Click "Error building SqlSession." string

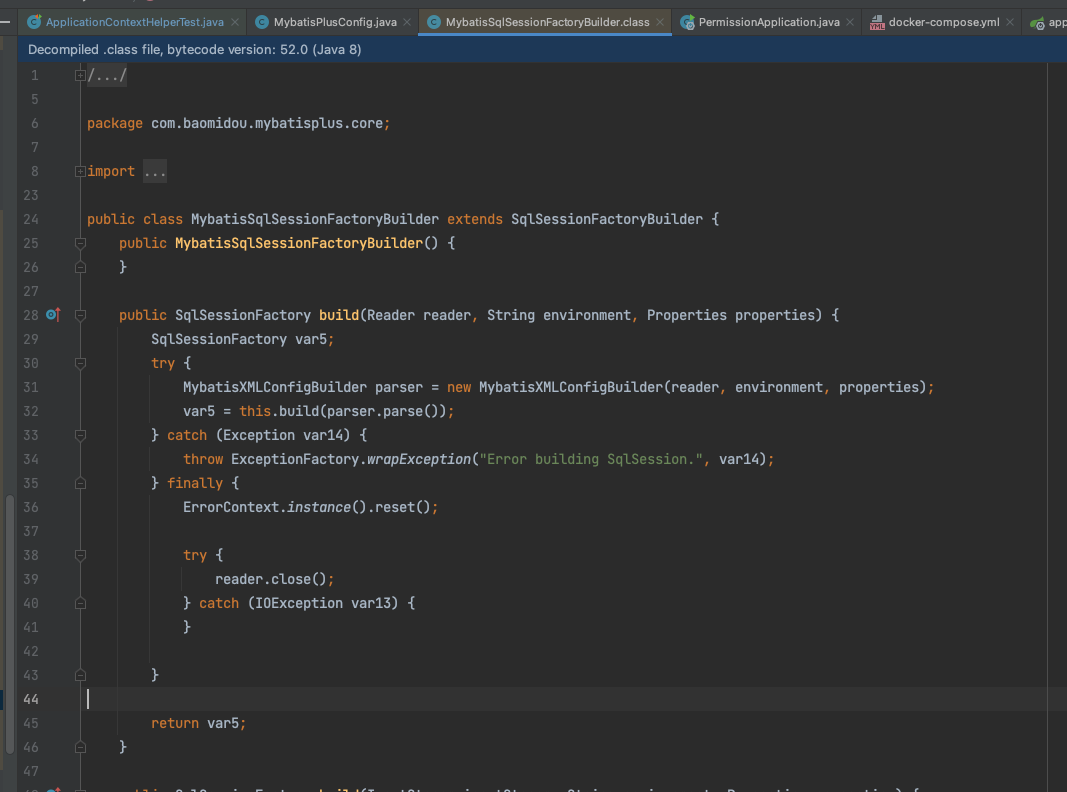(x=591, y=459)
